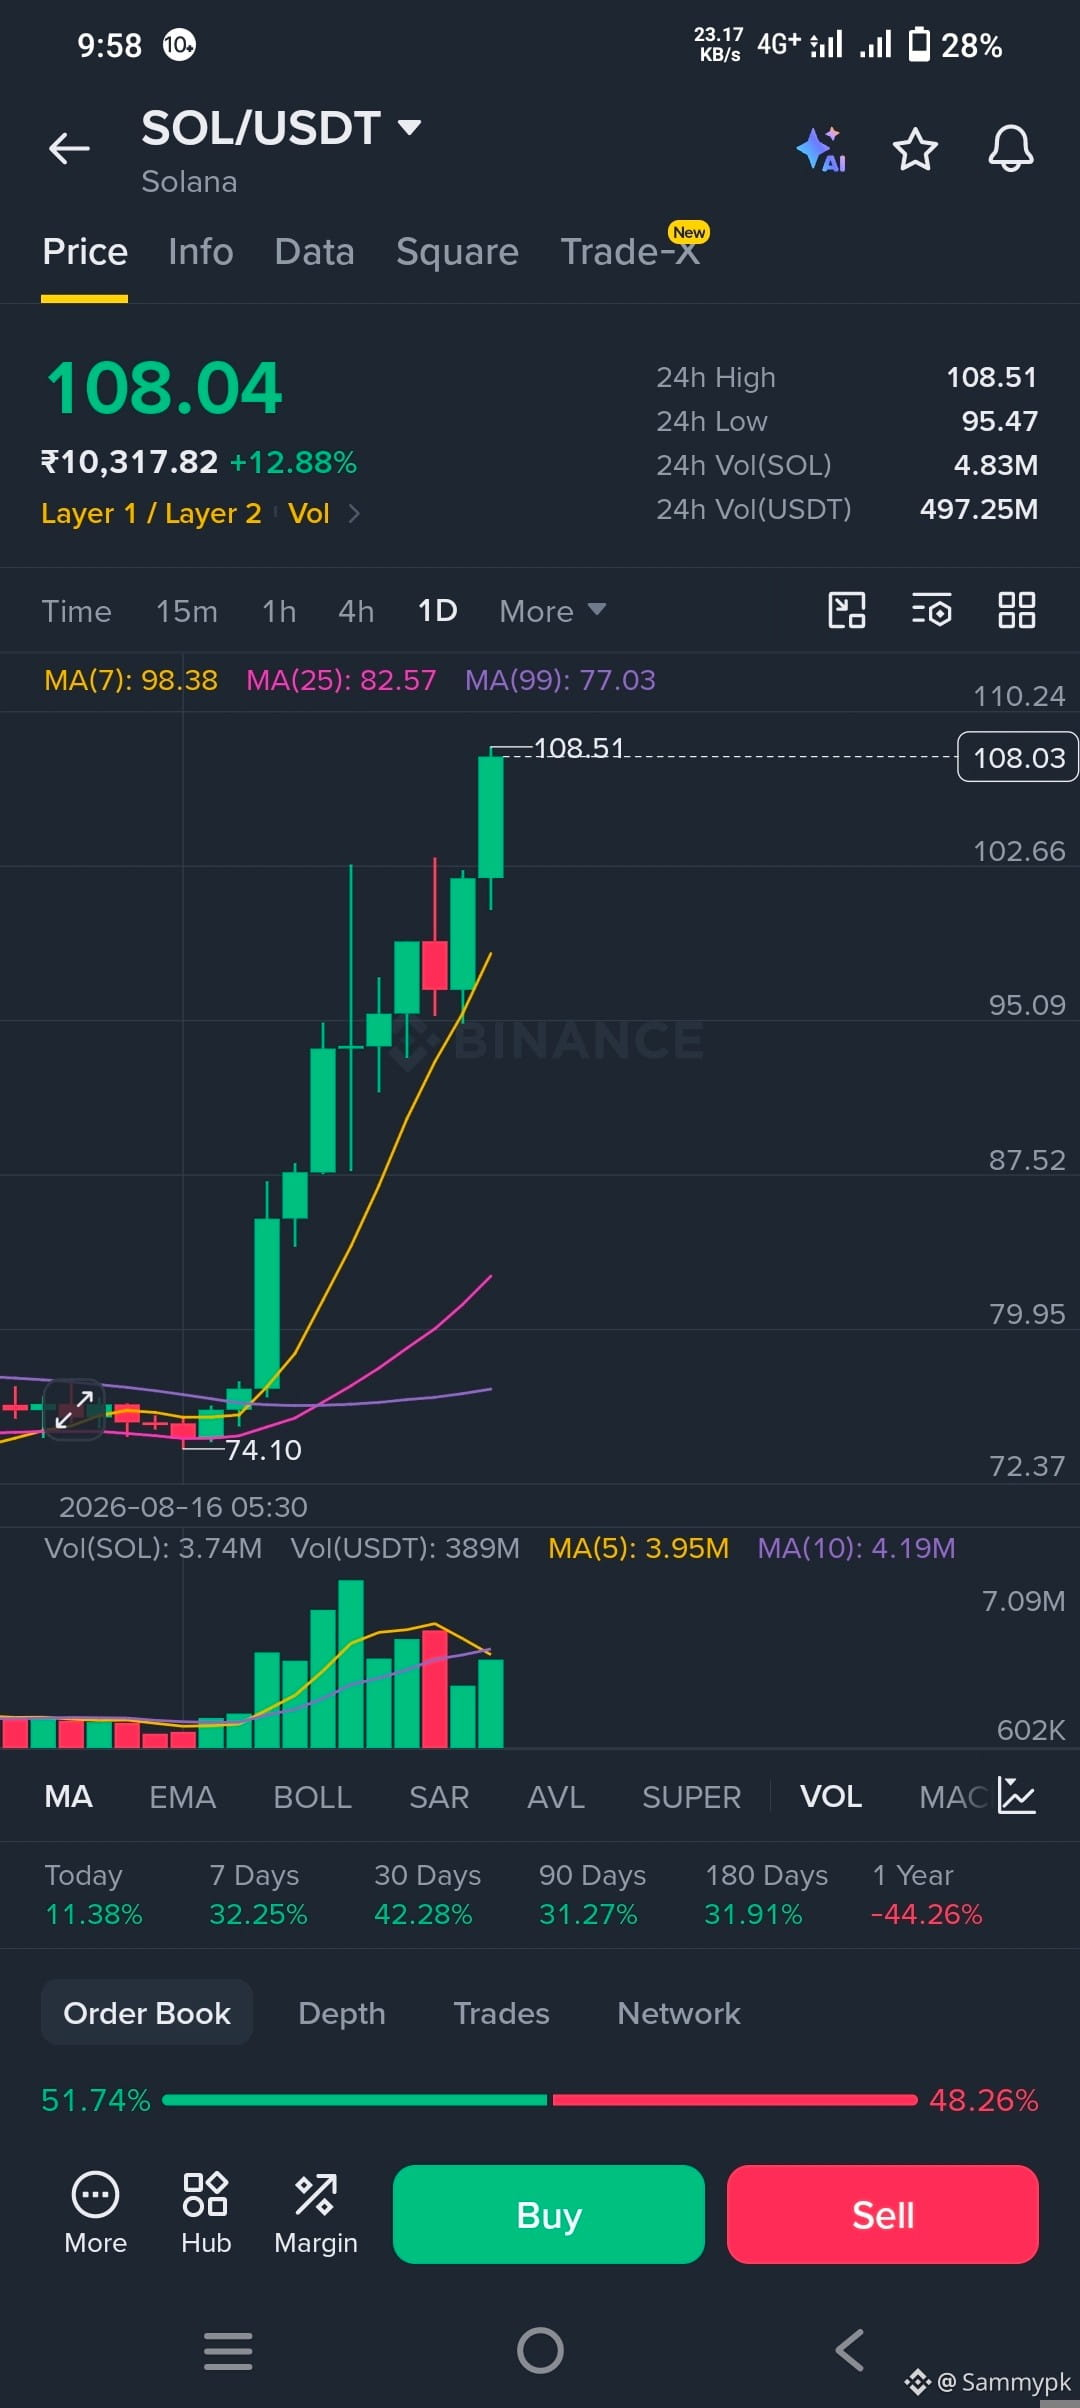1080x2408 pixels.
Task: Tap Android home circle button
Action: (540, 2350)
